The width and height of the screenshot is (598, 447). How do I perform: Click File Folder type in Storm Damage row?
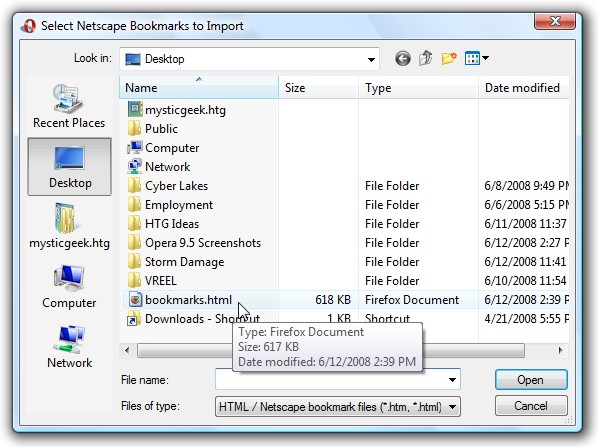[392, 262]
